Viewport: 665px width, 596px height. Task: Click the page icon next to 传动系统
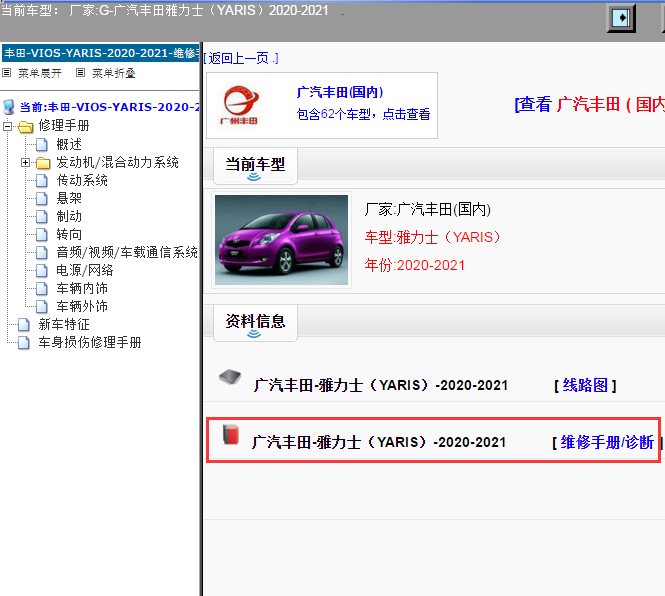42,181
